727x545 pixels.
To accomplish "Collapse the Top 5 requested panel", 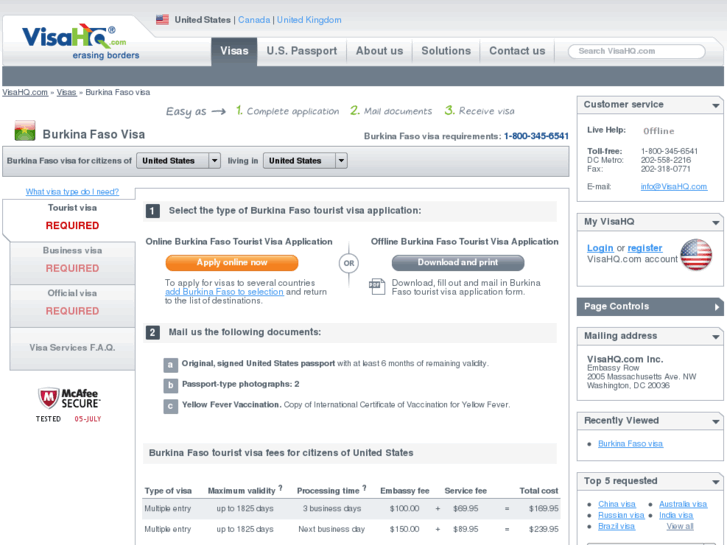I will (715, 482).
